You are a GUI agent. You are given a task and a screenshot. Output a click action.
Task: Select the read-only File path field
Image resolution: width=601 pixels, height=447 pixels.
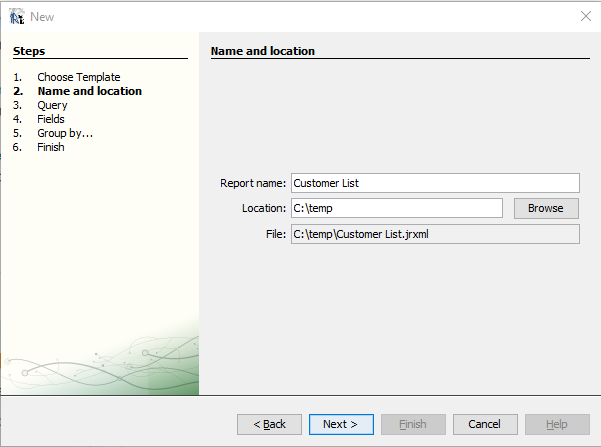coord(435,234)
